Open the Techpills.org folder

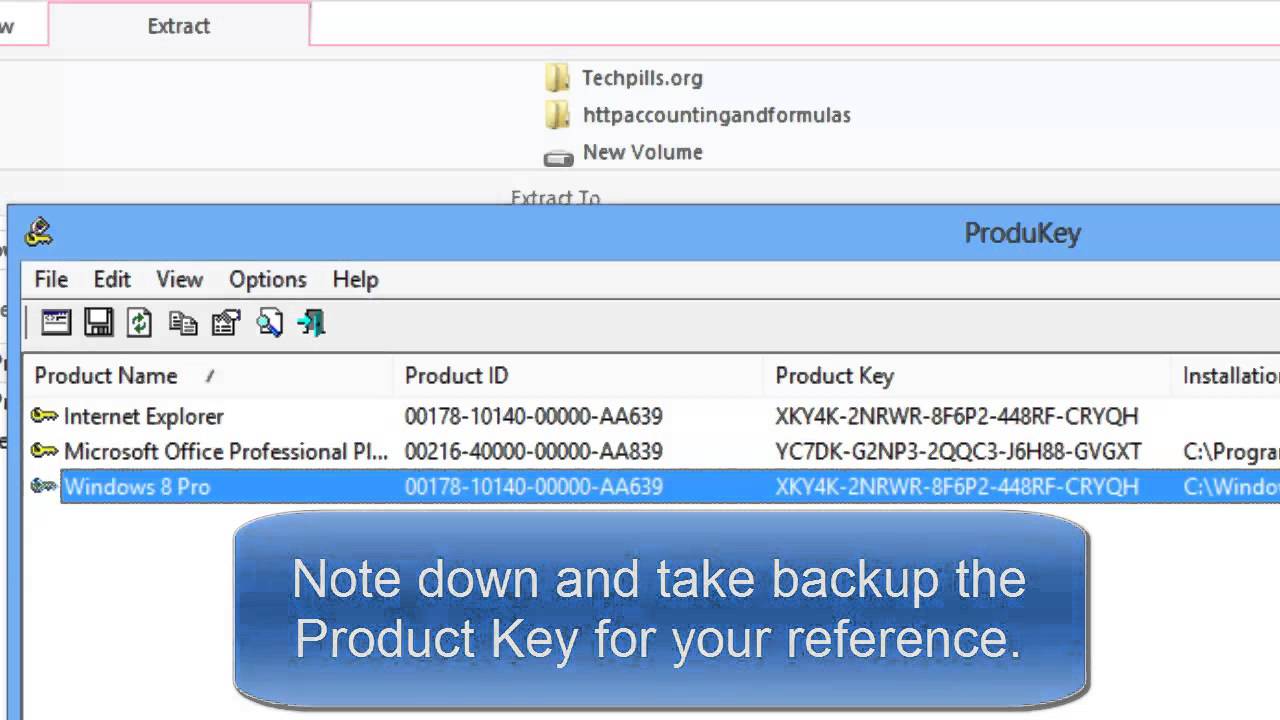(641, 78)
